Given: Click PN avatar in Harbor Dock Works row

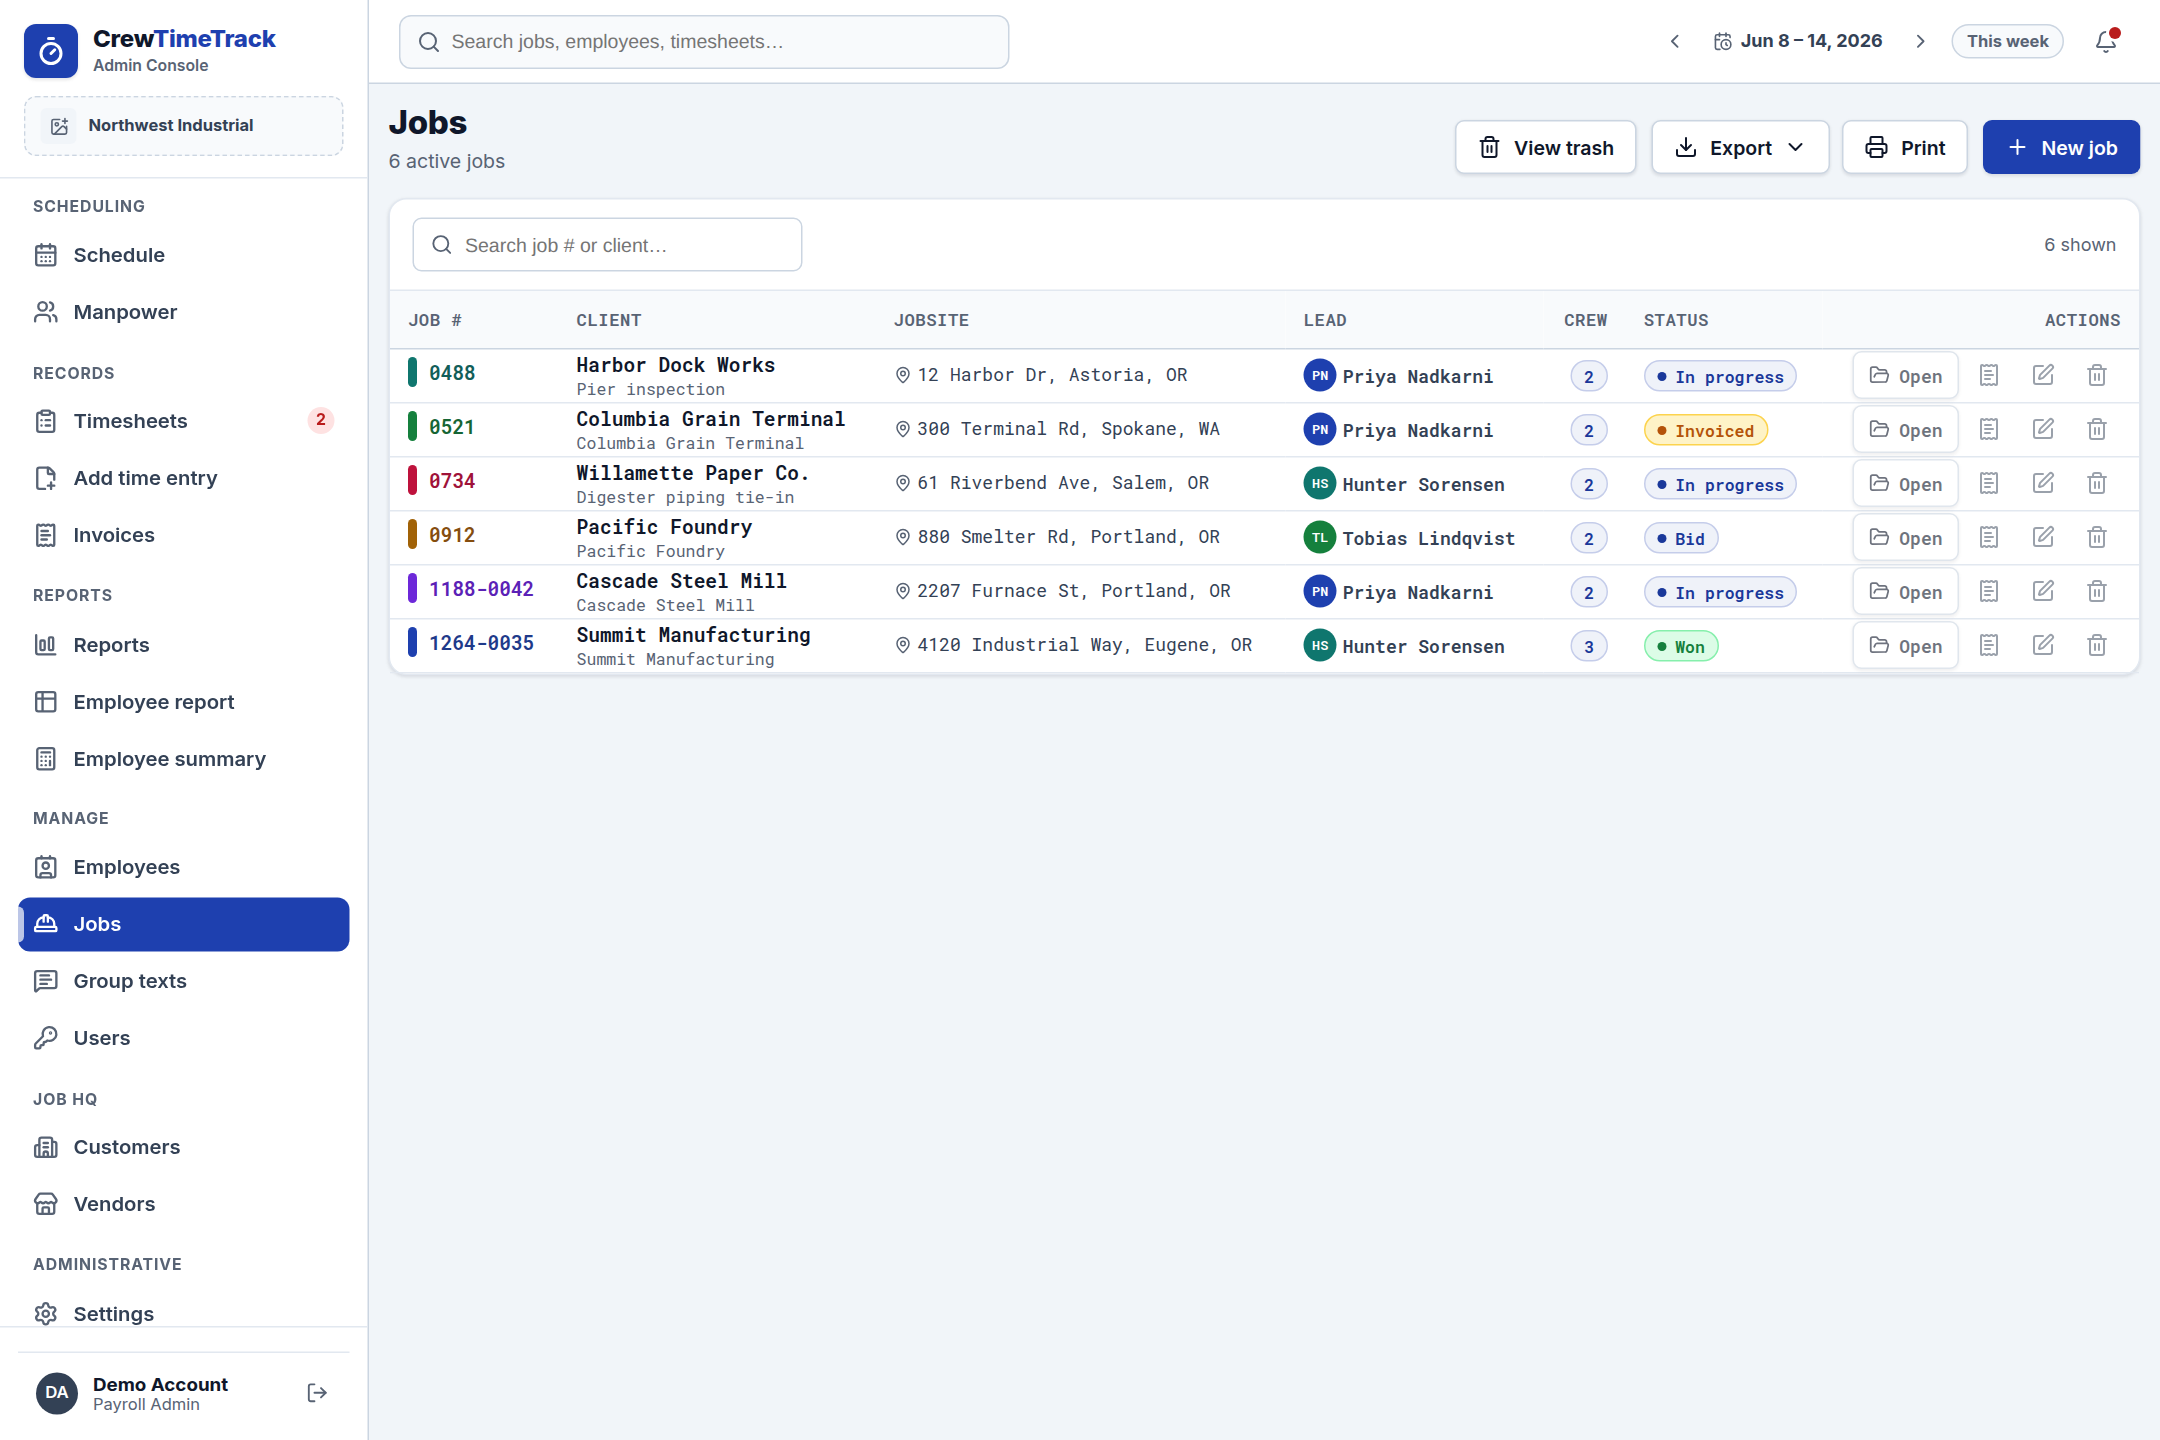Looking at the screenshot, I should 1320,375.
